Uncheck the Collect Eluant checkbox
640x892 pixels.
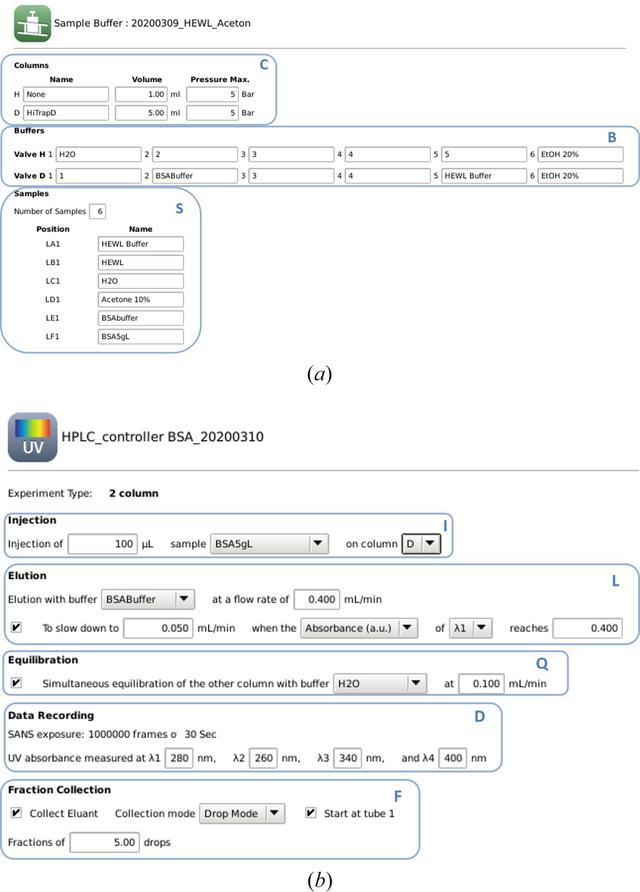click(16, 813)
